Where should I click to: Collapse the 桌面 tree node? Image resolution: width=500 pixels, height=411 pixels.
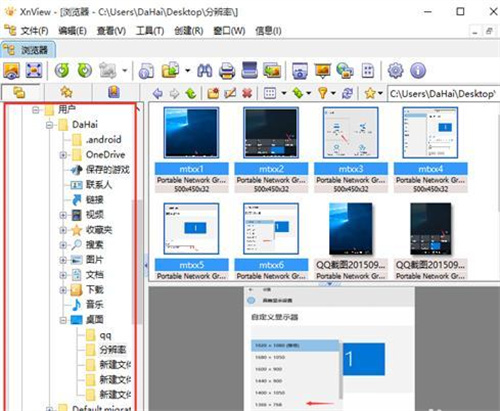pos(63,320)
